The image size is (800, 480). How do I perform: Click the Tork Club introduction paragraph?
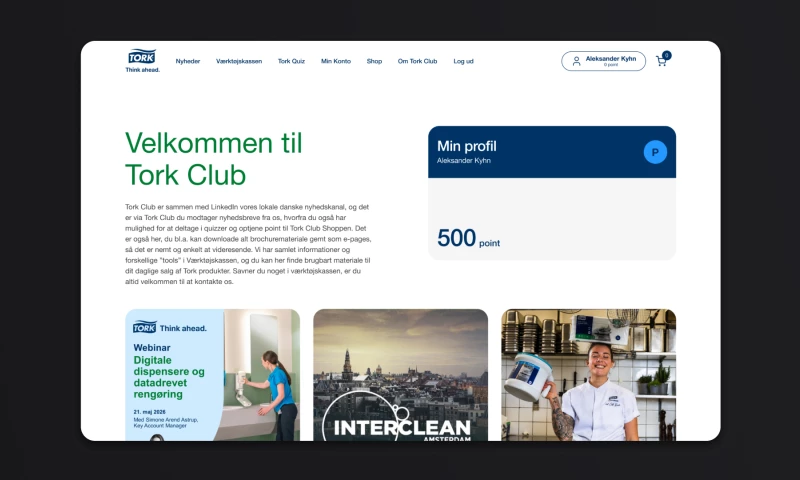pyautogui.click(x=248, y=244)
